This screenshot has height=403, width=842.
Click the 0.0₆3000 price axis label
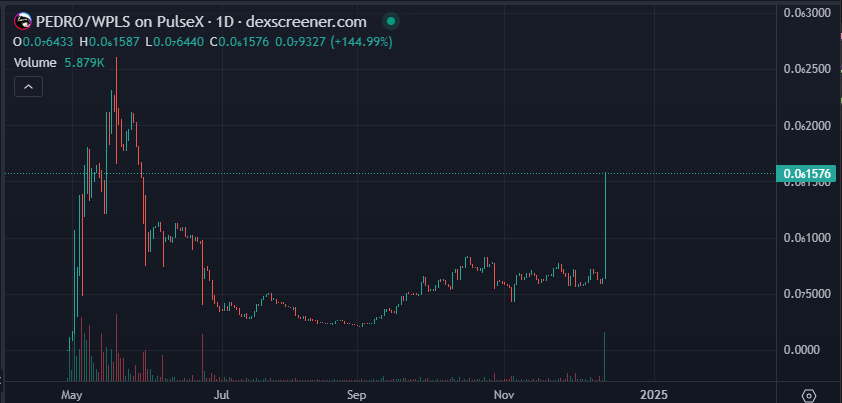click(809, 13)
